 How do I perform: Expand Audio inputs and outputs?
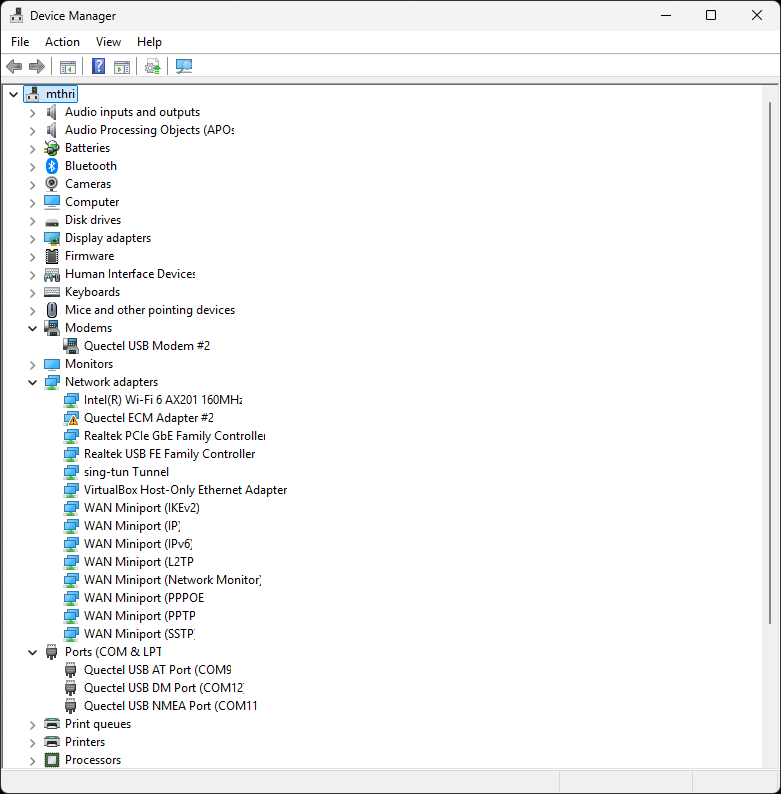(x=32, y=112)
